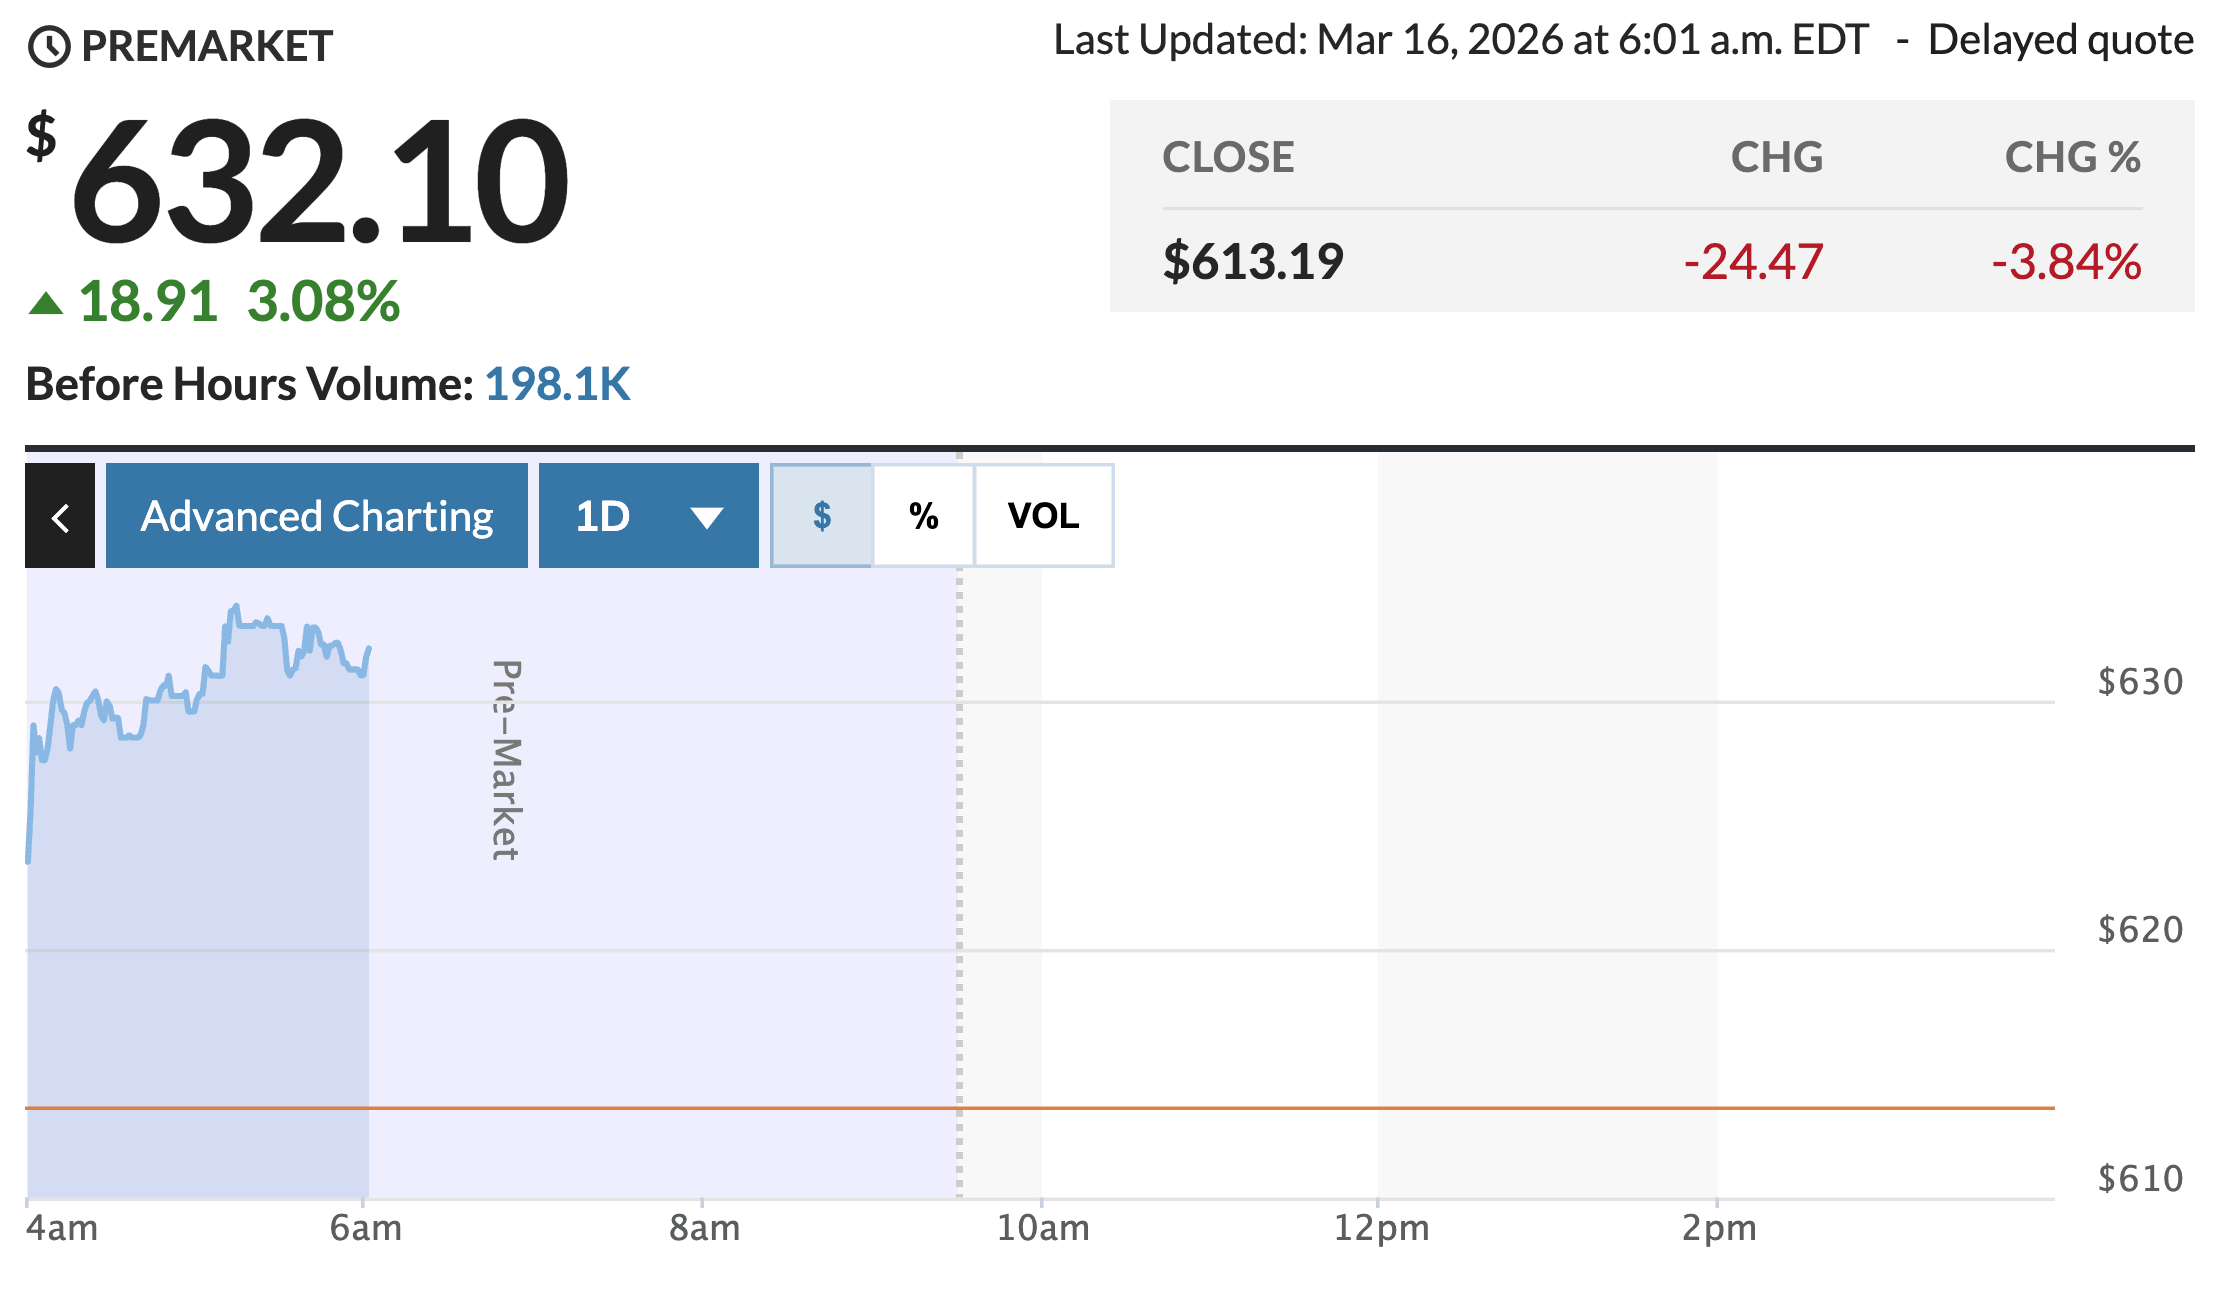Click the Premarket clock icon
2216x1294 pixels.
coord(49,47)
